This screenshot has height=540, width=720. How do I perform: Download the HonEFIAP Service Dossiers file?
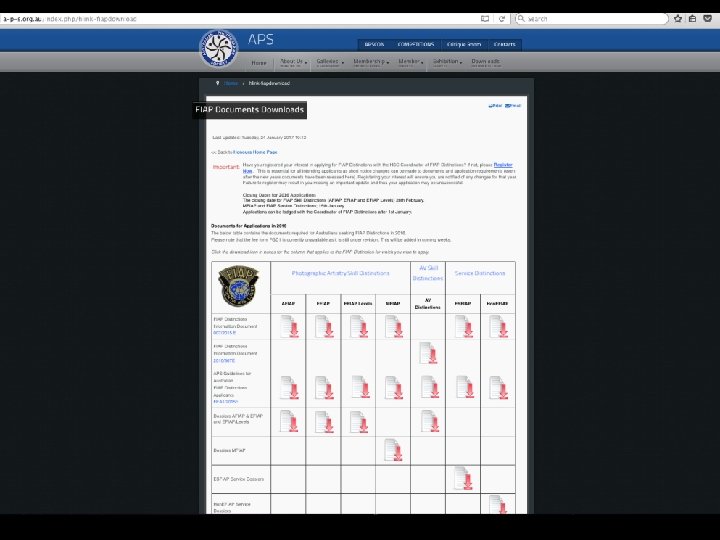point(498,504)
